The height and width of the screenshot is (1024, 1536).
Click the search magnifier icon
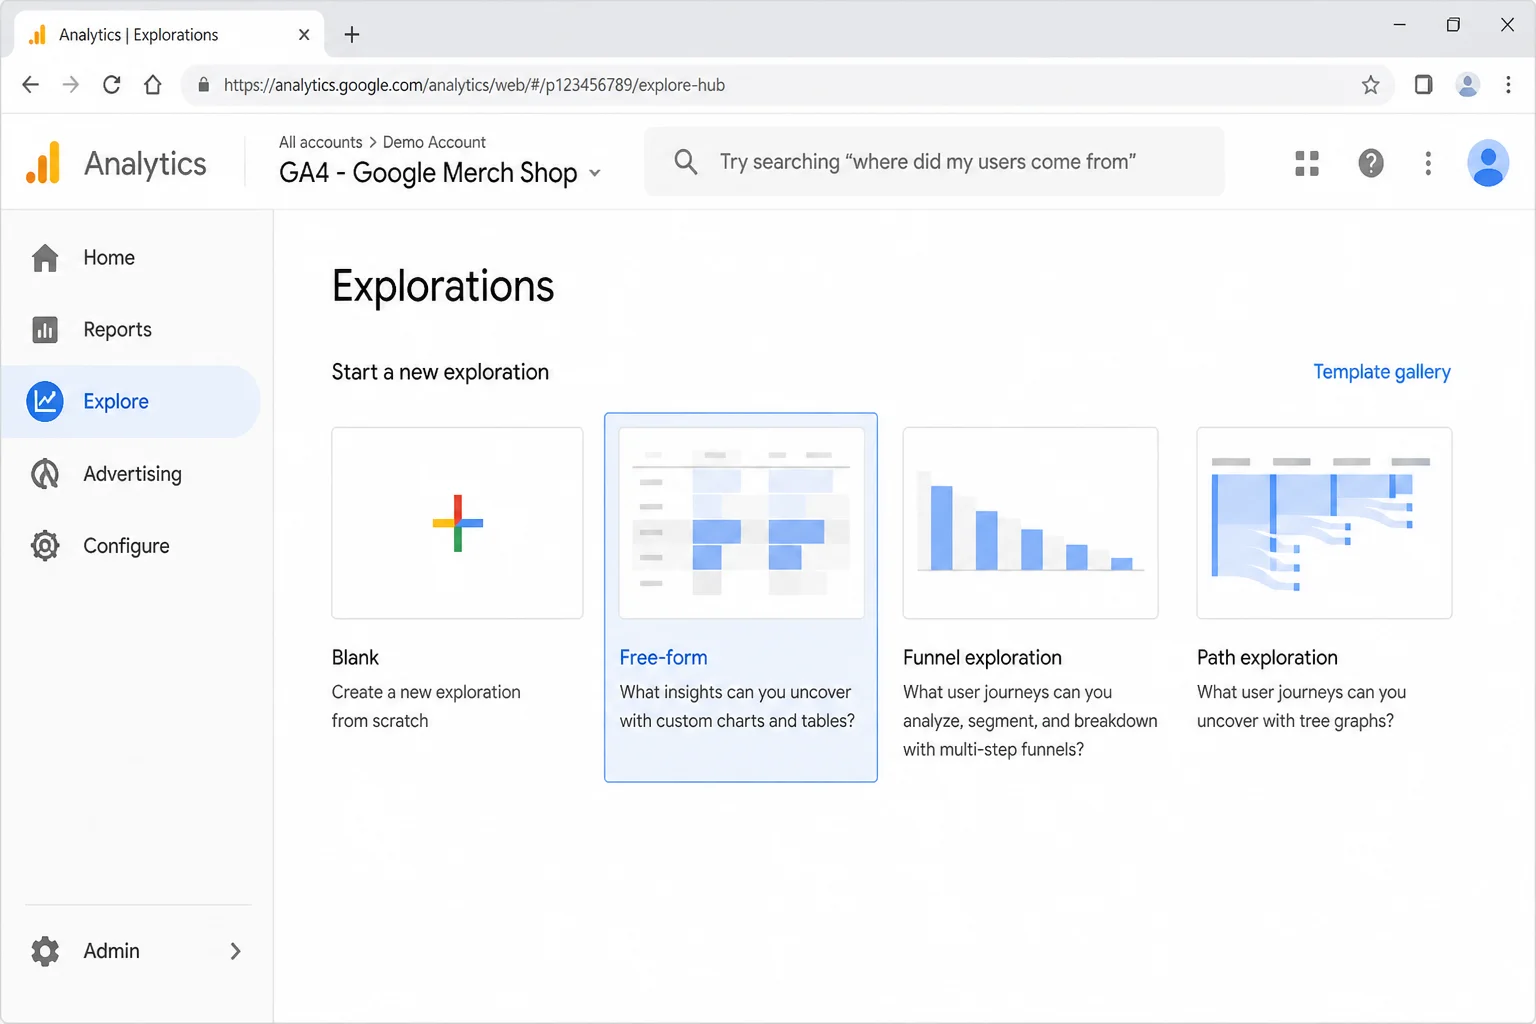click(x=685, y=161)
